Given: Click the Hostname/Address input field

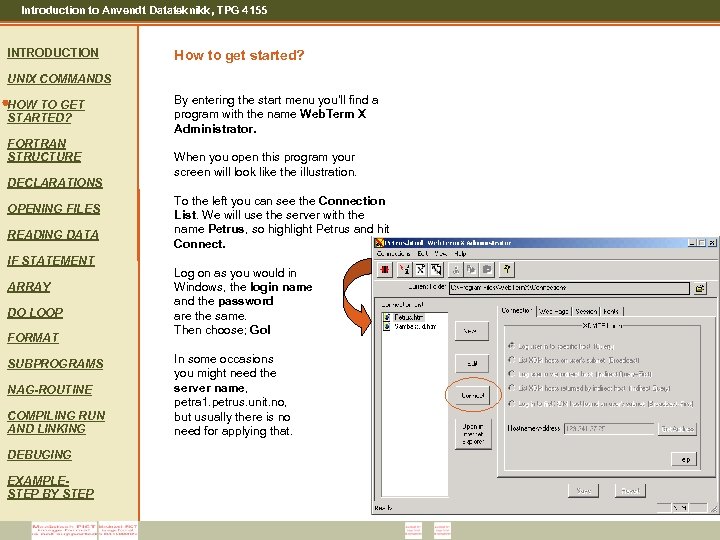Looking at the screenshot, I should click(609, 428).
